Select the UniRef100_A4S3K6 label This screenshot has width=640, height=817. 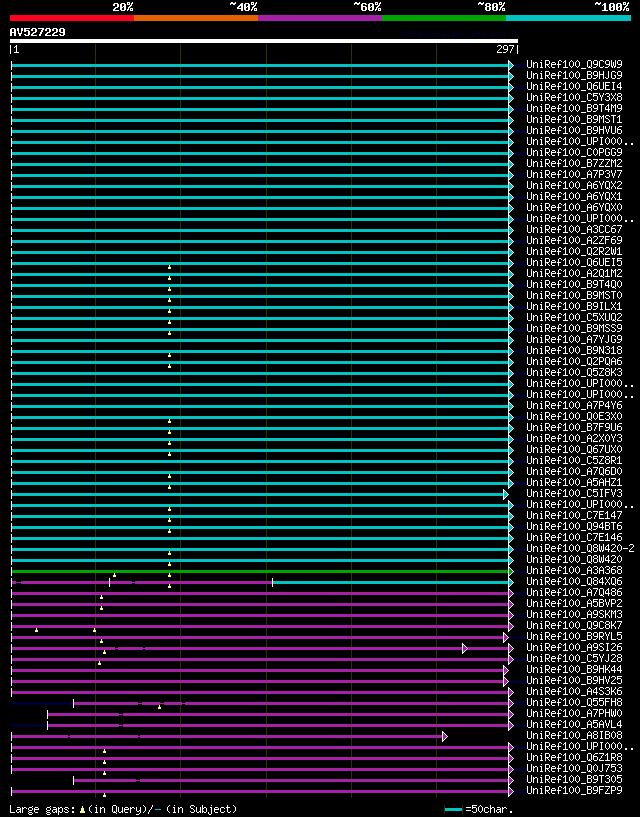coord(574,691)
